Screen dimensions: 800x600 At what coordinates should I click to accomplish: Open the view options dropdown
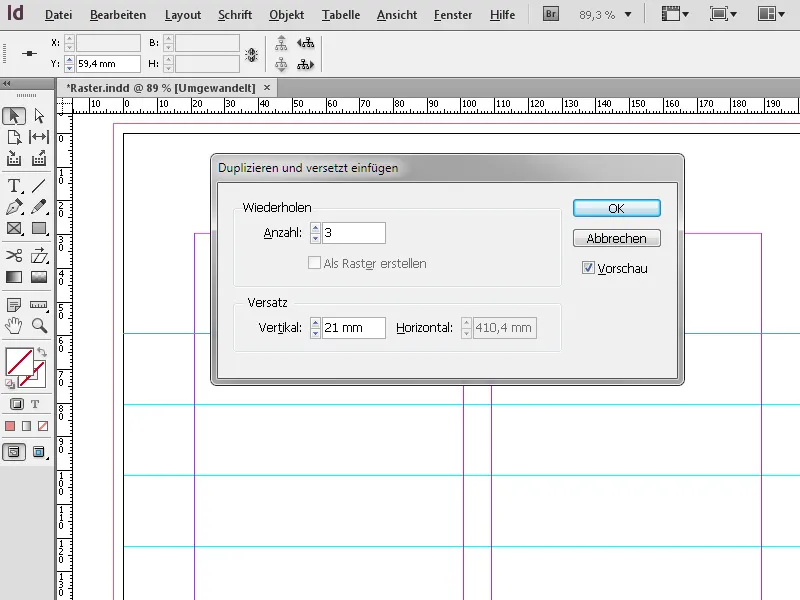click(x=674, y=14)
